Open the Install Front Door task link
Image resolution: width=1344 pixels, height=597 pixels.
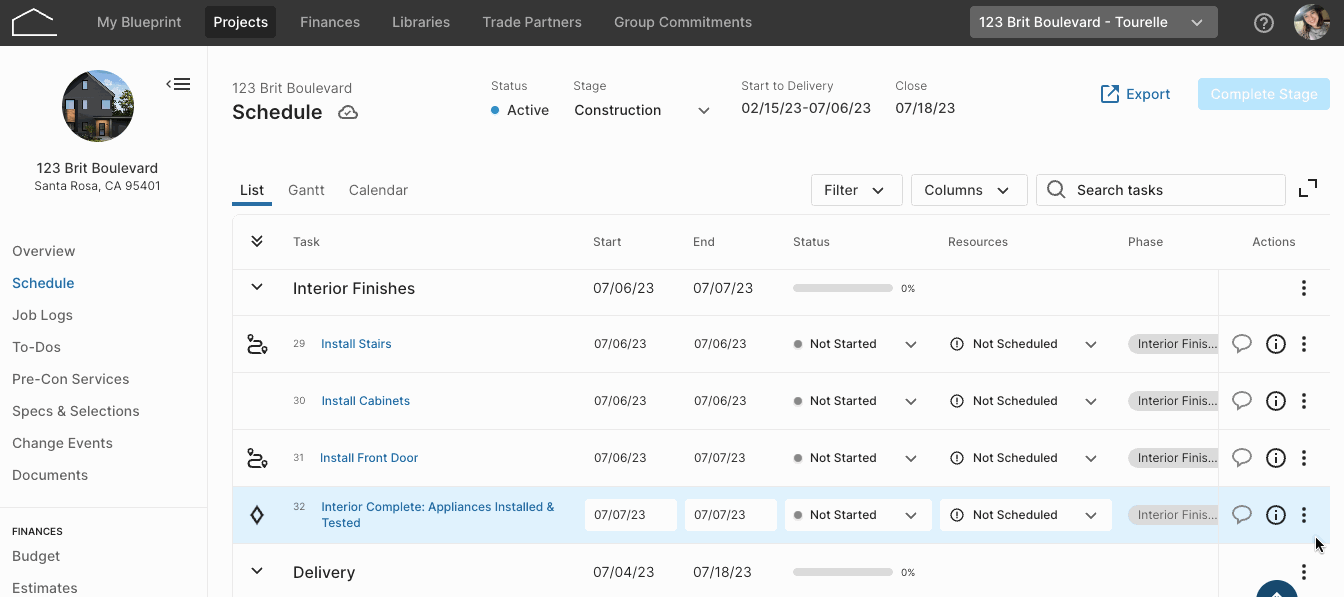pyautogui.click(x=369, y=458)
